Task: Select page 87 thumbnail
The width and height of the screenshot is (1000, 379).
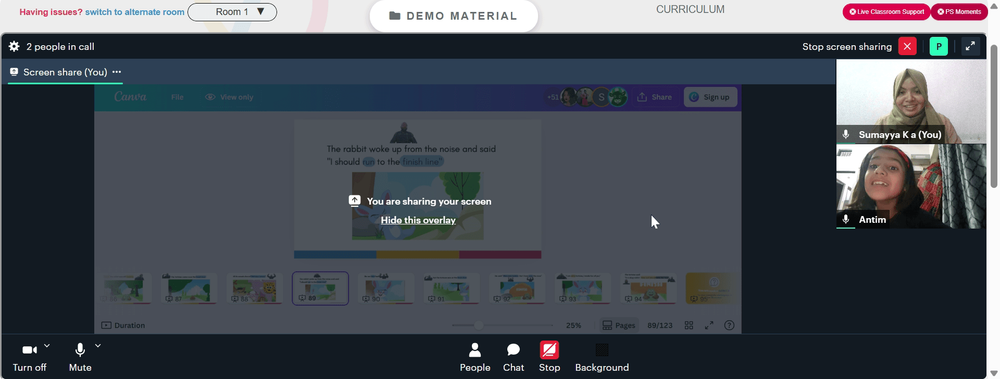Action: pyautogui.click(x=189, y=288)
